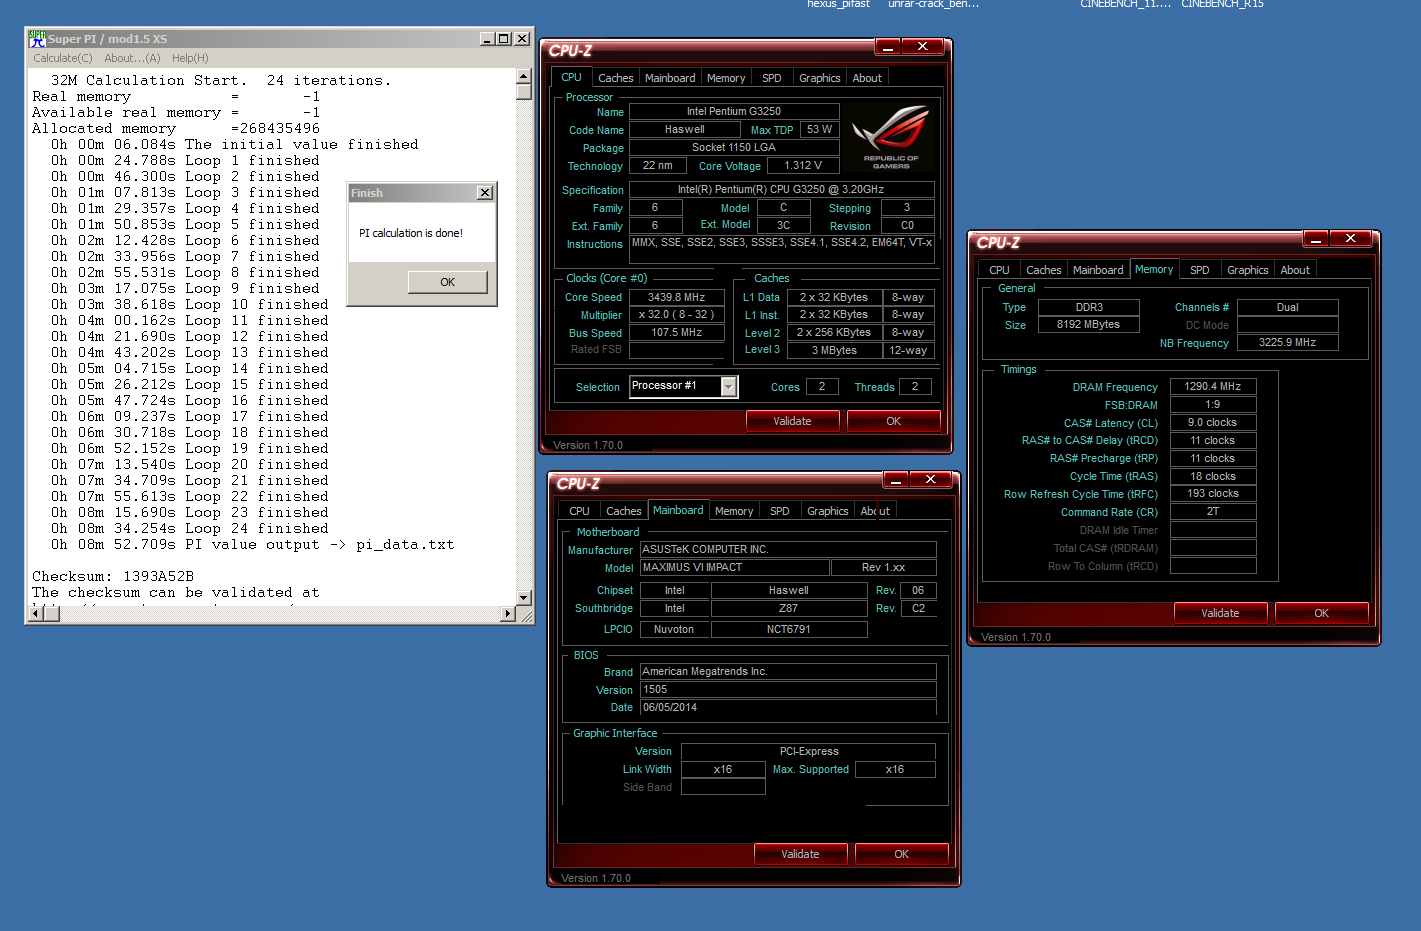Switch to SPD tab in the top CPU-Z window

[x=772, y=78]
